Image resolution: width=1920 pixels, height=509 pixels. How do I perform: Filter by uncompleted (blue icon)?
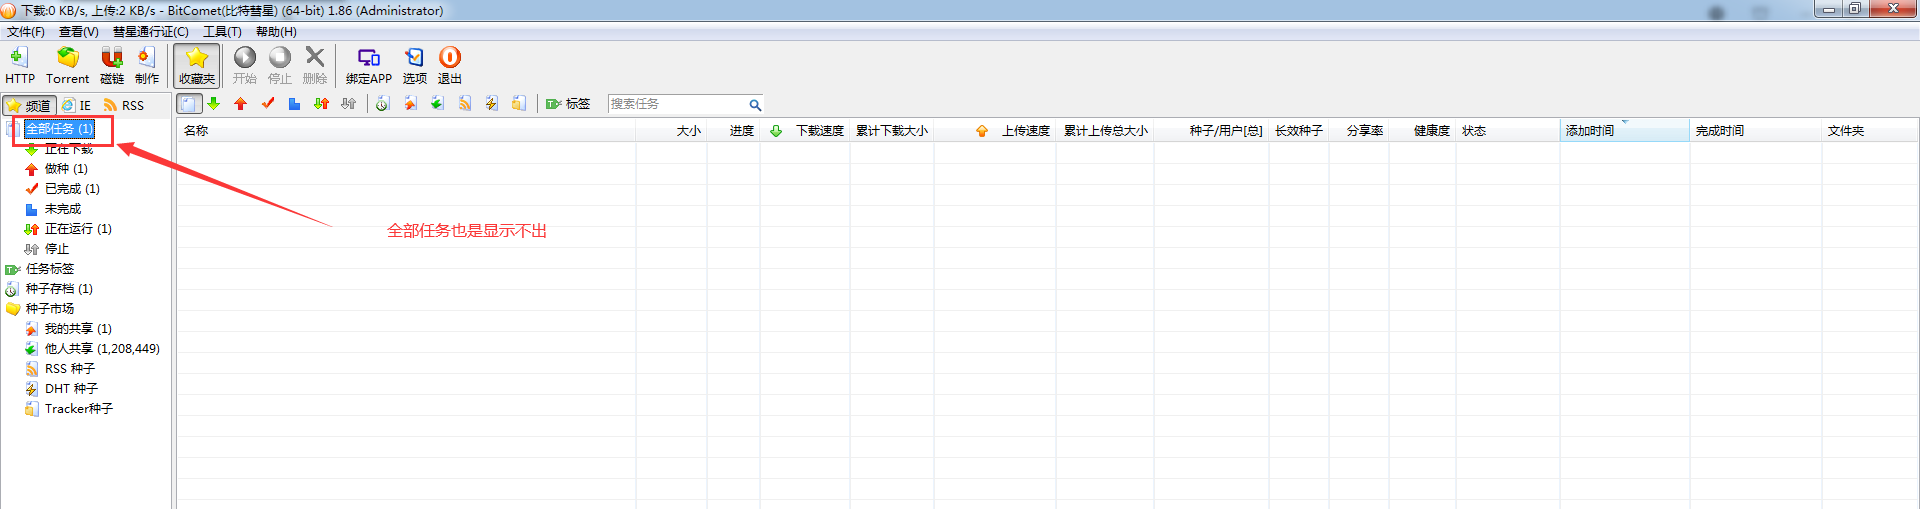(x=294, y=104)
